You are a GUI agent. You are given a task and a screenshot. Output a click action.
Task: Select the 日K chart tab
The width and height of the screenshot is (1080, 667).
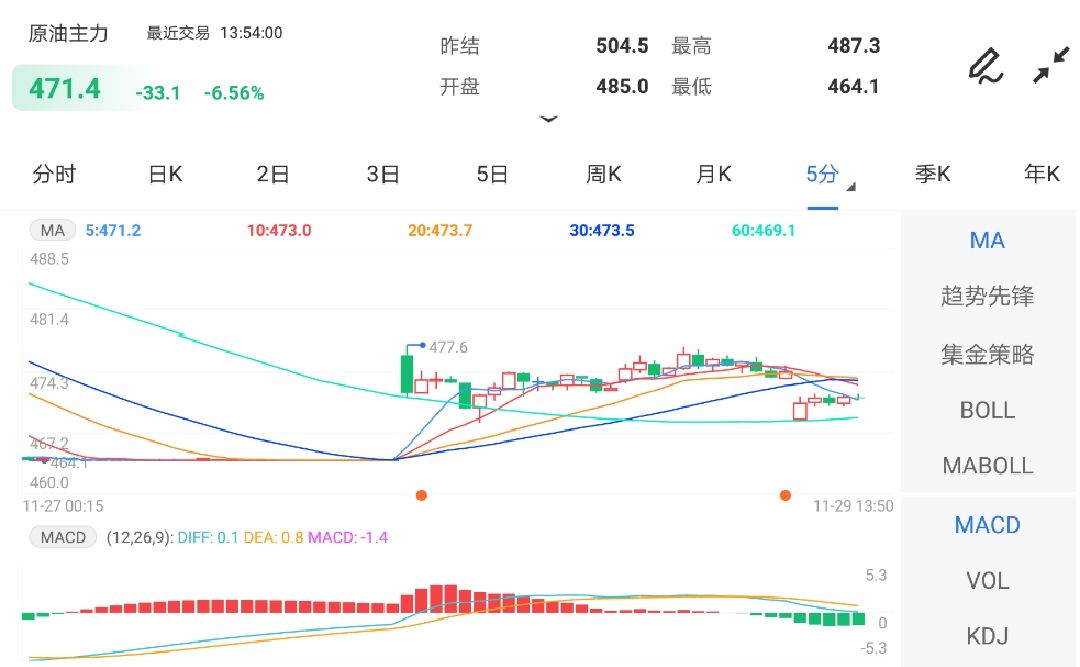point(165,175)
